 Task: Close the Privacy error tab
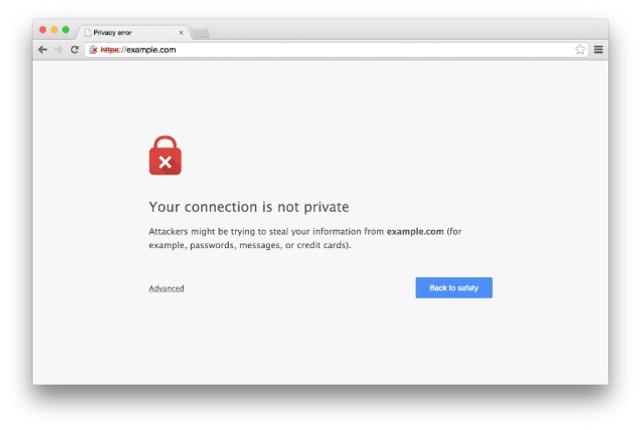pyautogui.click(x=181, y=33)
